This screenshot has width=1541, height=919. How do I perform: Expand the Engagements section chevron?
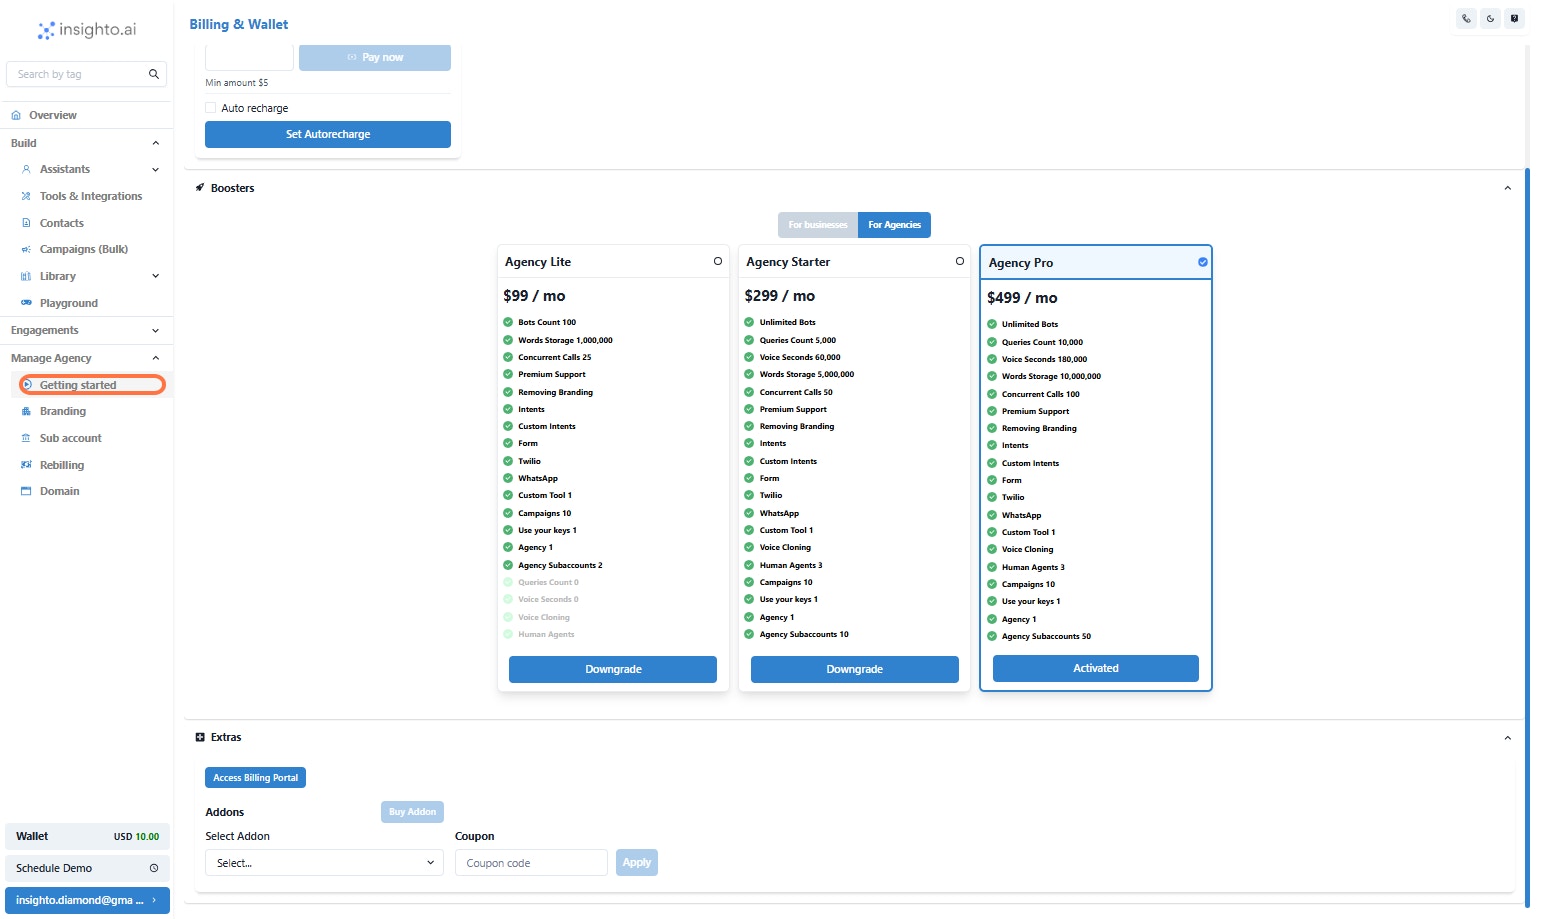[x=155, y=330]
